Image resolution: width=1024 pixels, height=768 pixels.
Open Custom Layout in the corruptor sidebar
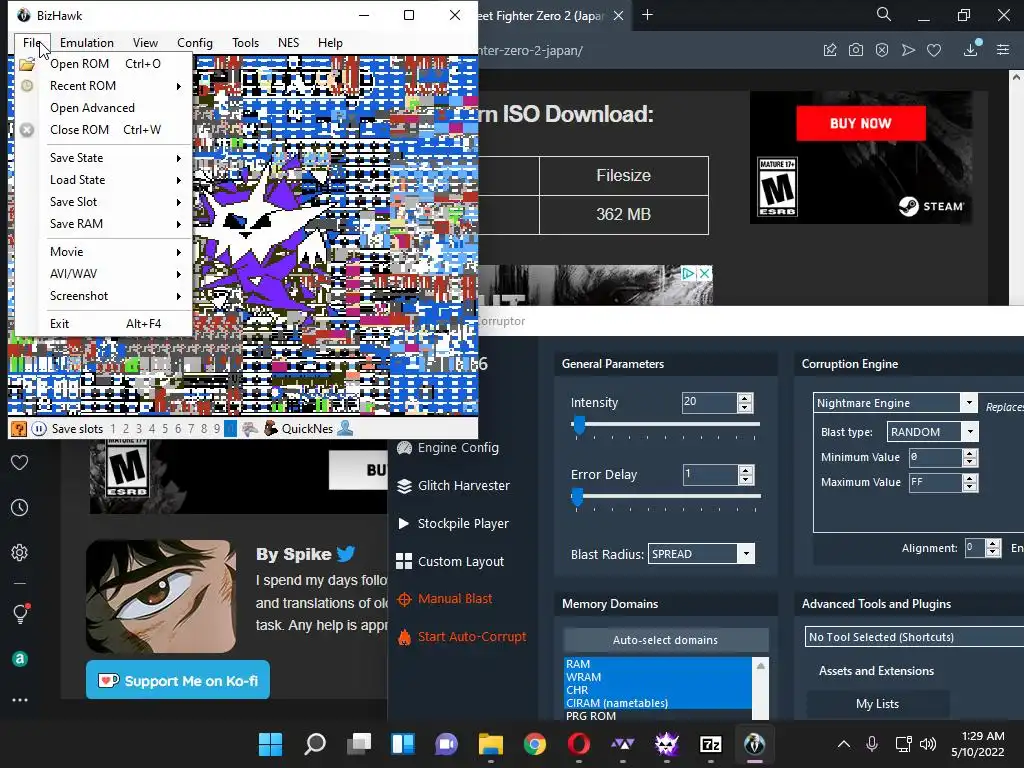451,562
